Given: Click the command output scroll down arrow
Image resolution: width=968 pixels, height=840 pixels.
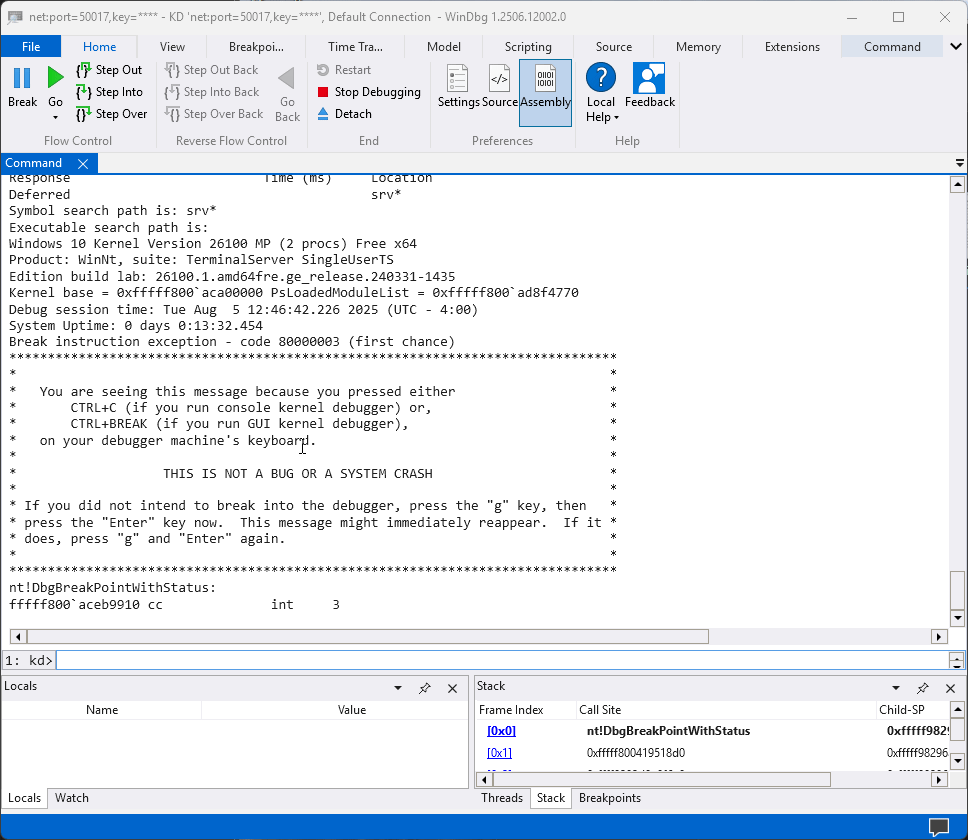Looking at the screenshot, I should 958,618.
